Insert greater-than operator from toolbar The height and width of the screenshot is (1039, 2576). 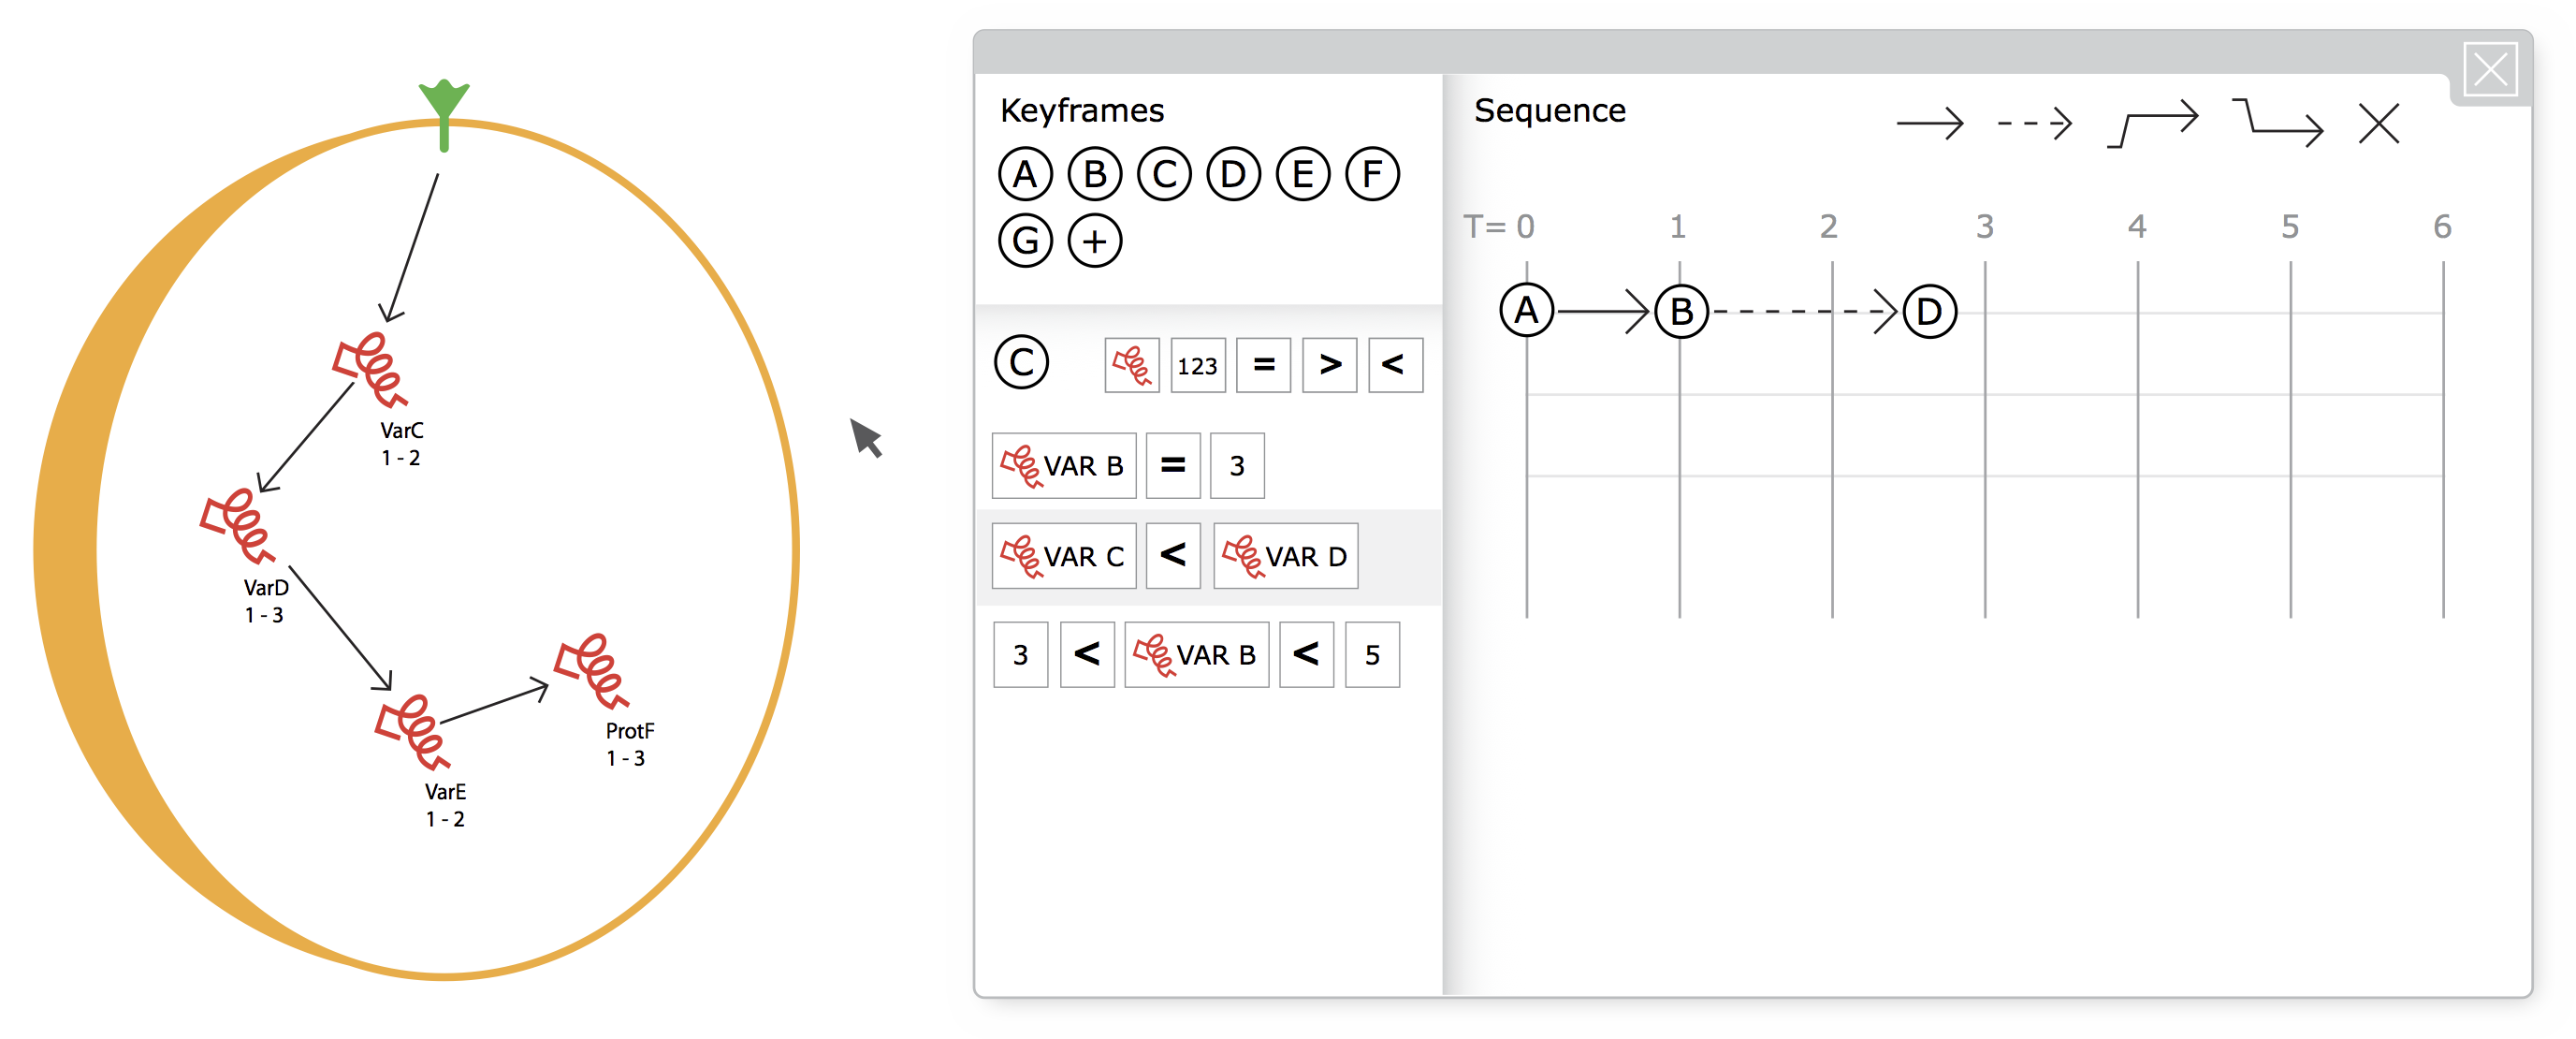pyautogui.click(x=1330, y=365)
